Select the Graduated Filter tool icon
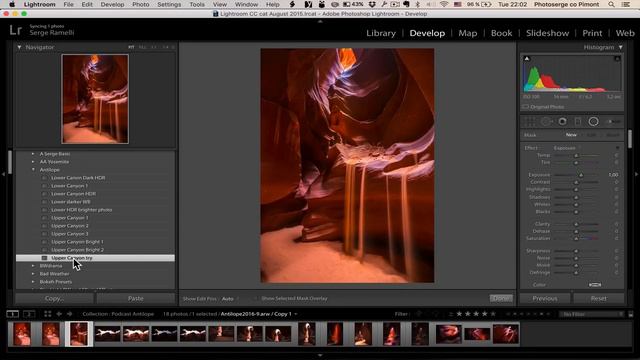The width and height of the screenshot is (640, 360). pyautogui.click(x=578, y=122)
